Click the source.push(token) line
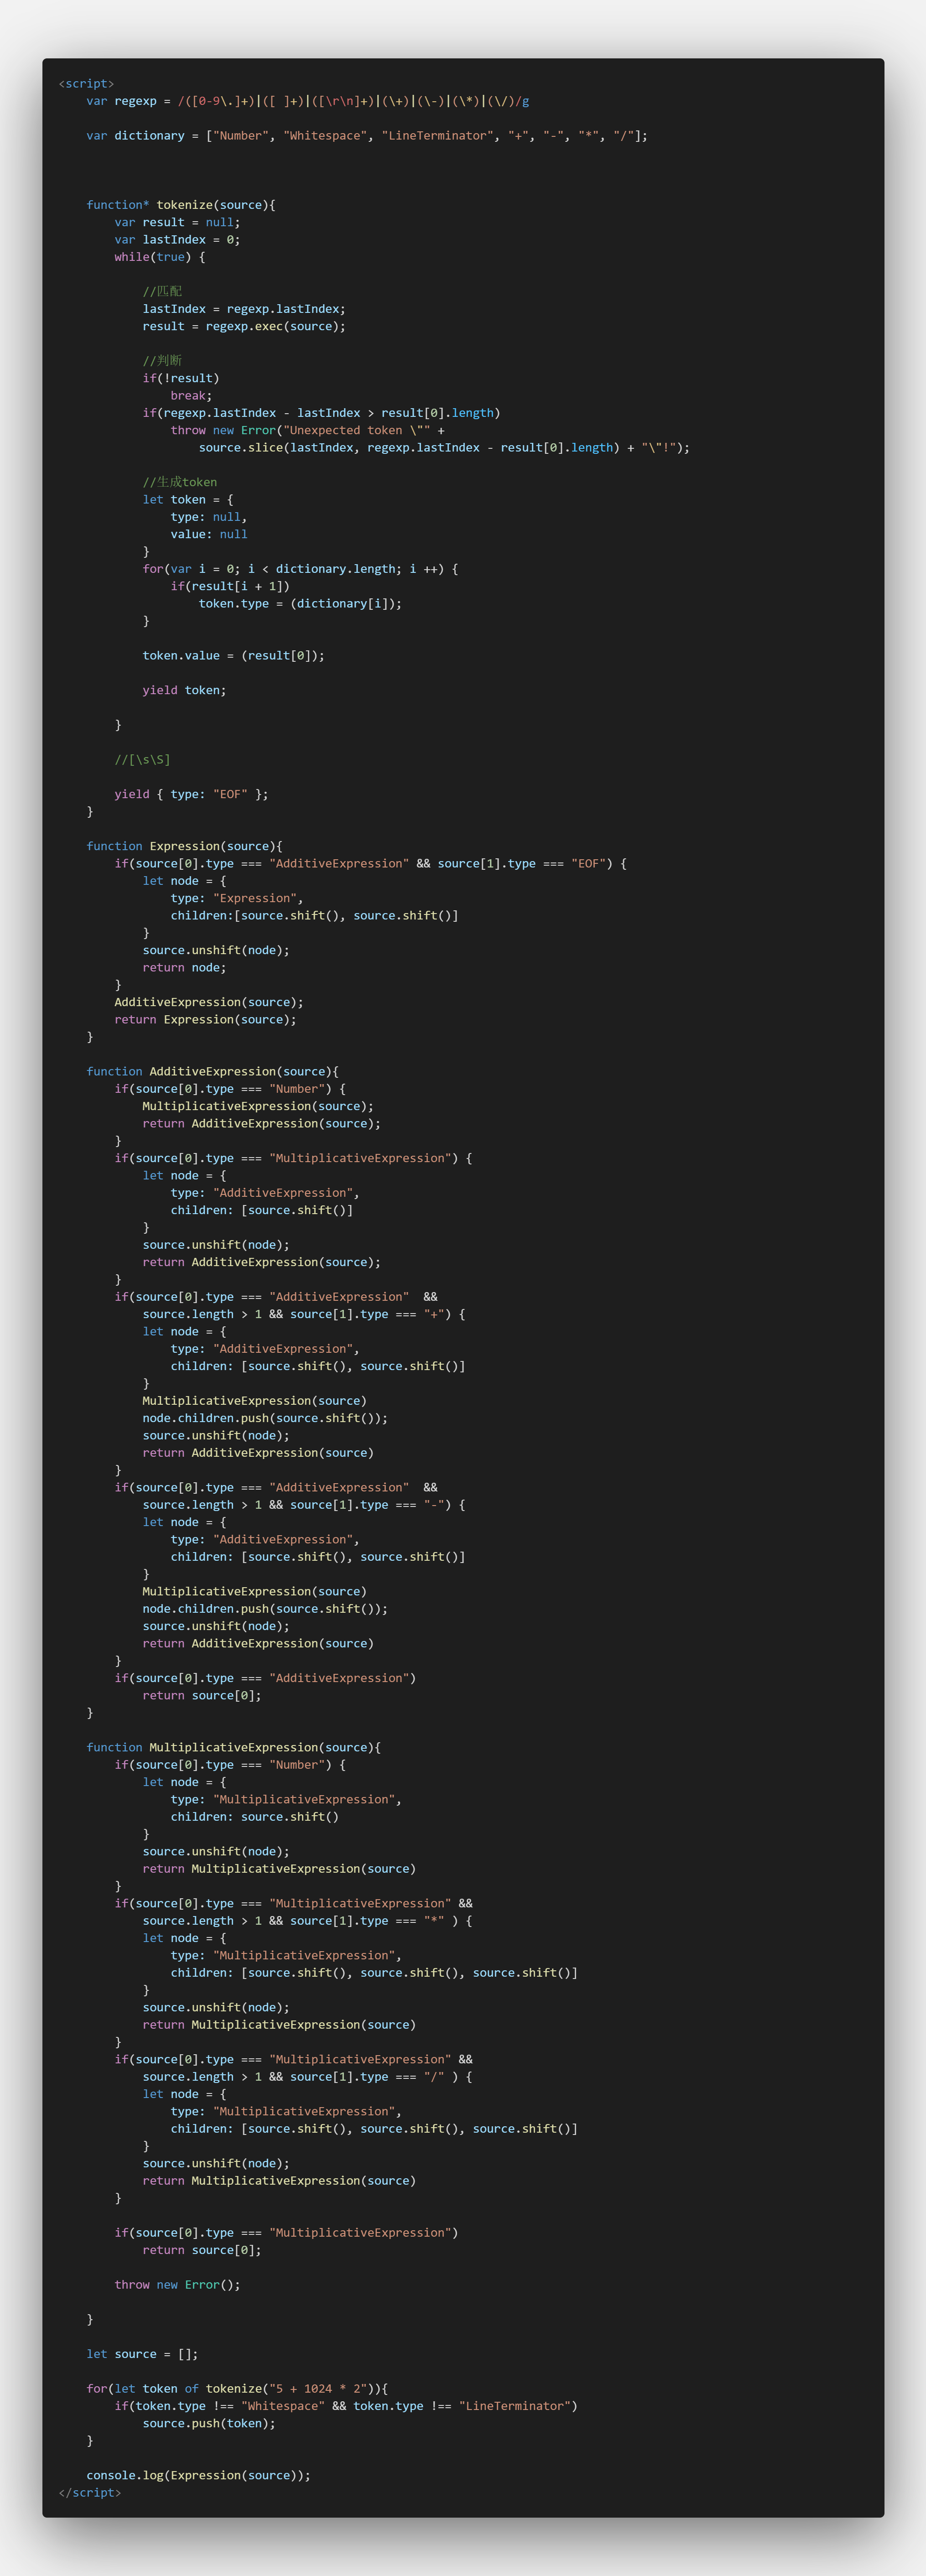The width and height of the screenshot is (926, 2576). 208,2424
